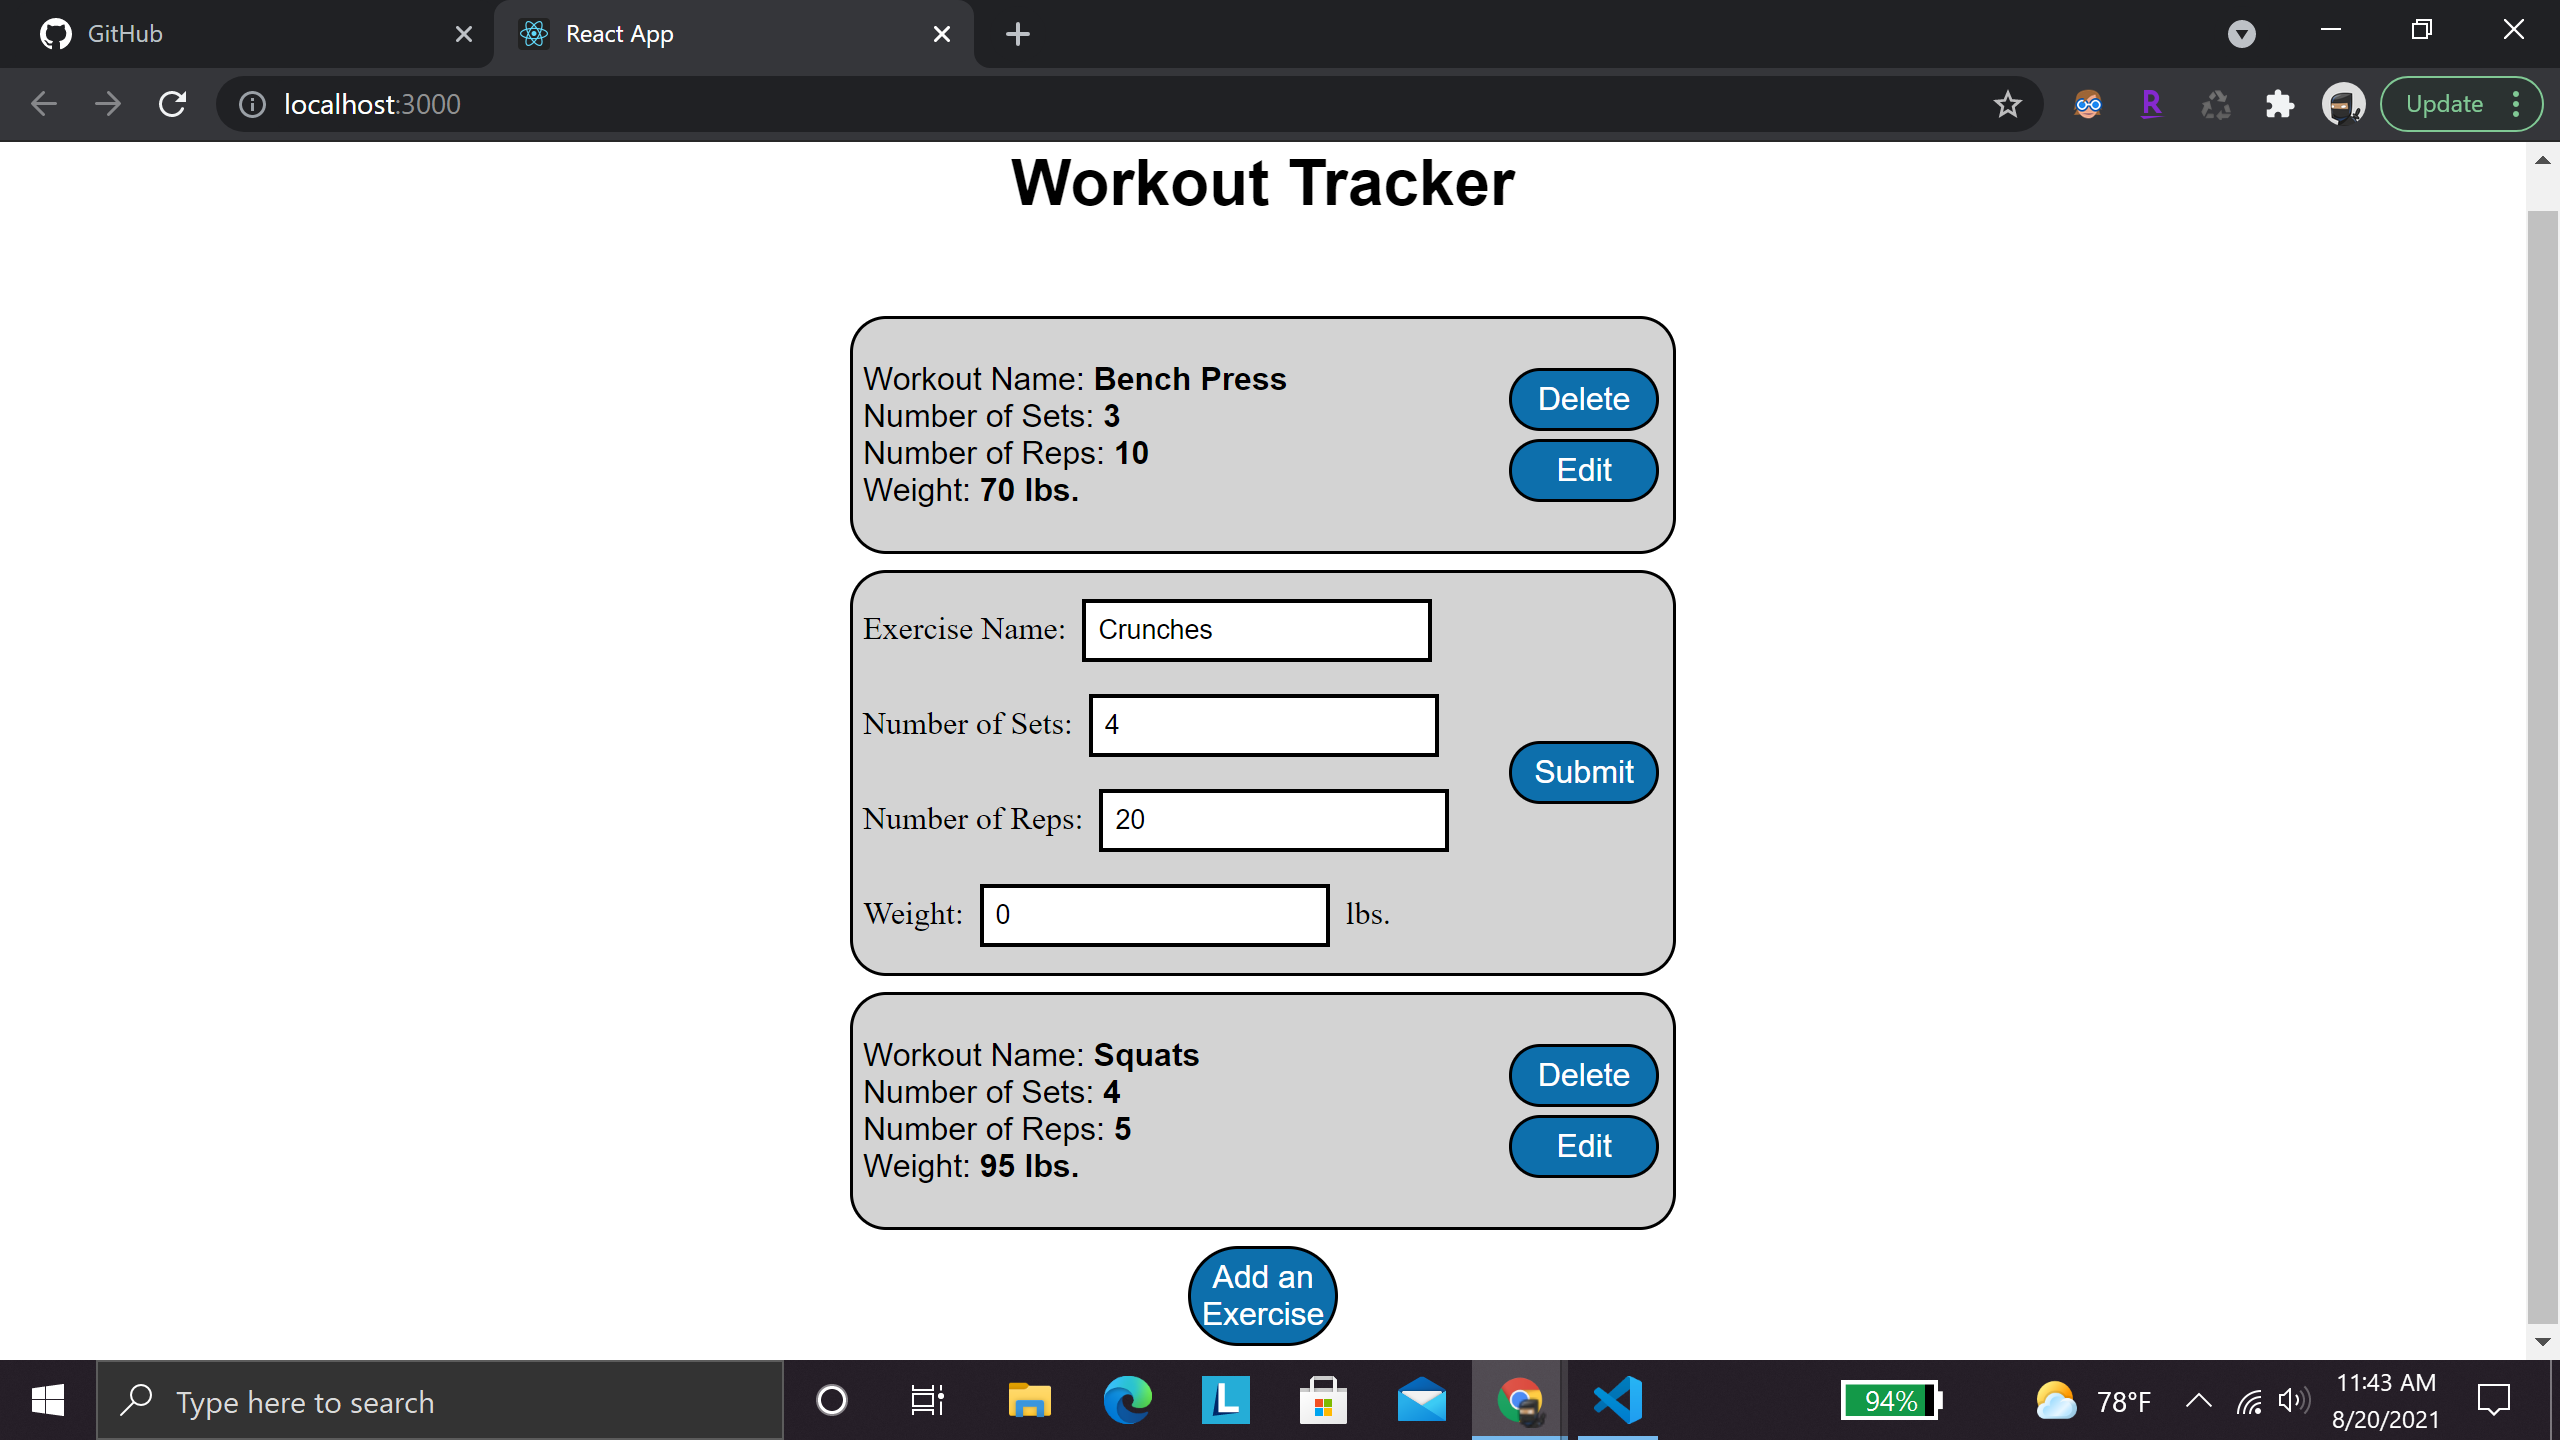Open Mail app from taskbar

1421,1400
